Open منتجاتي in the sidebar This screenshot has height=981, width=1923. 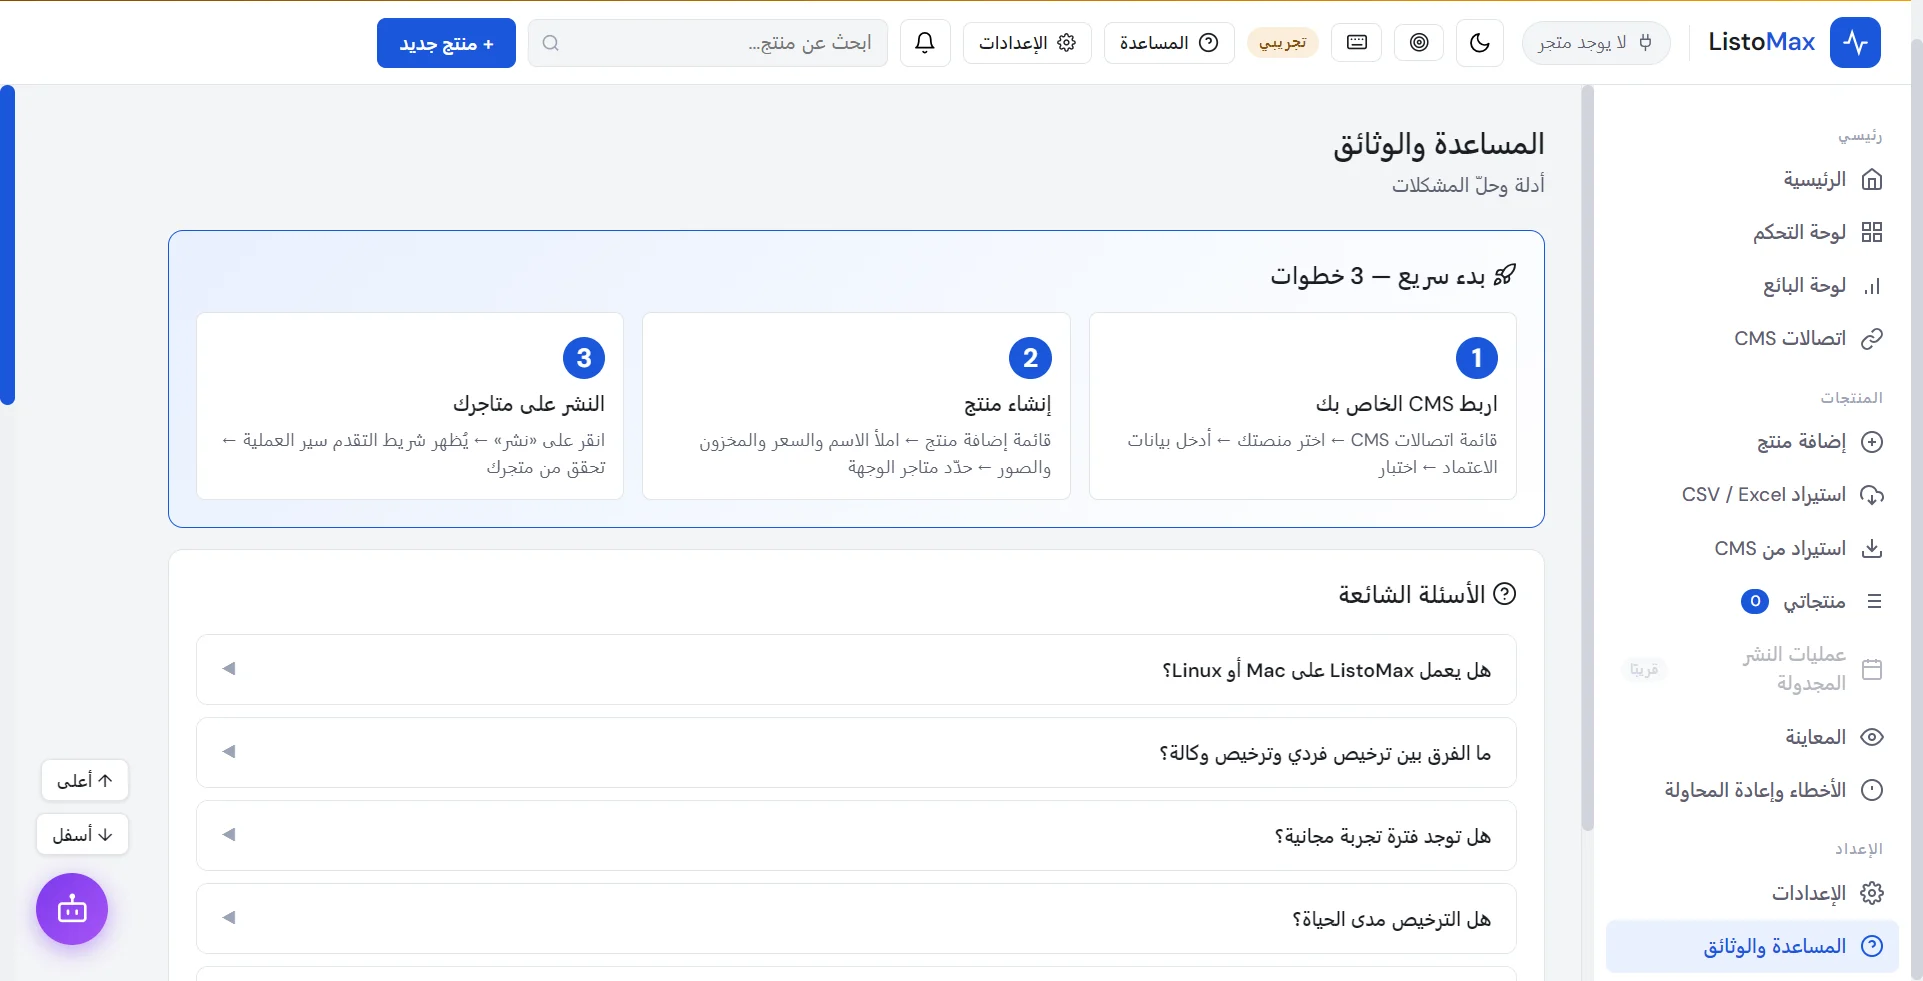click(1752, 601)
